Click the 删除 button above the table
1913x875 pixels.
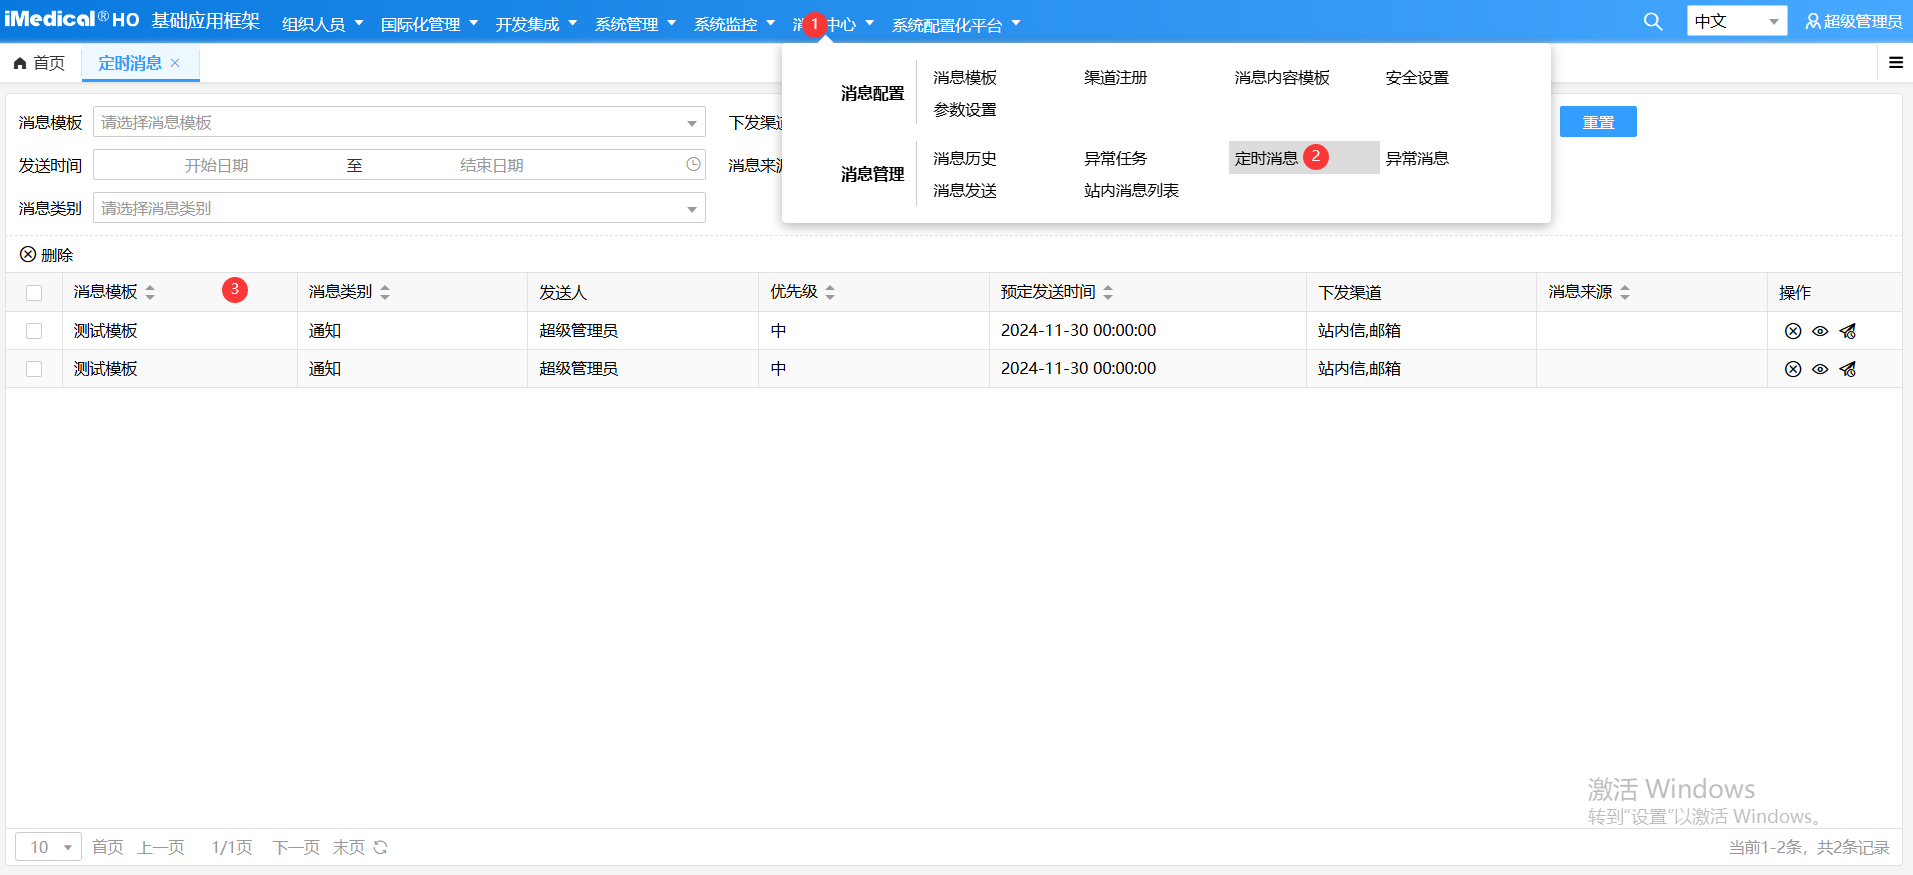47,255
